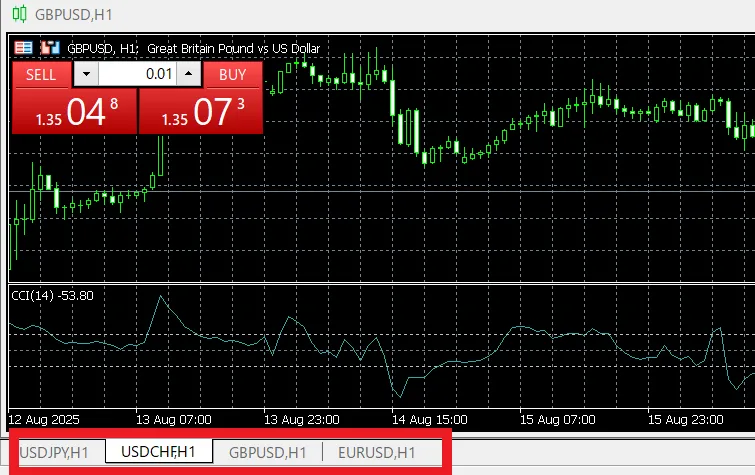Switch to the USDJPY,H1 chart tab
The height and width of the screenshot is (475, 755).
pos(55,452)
